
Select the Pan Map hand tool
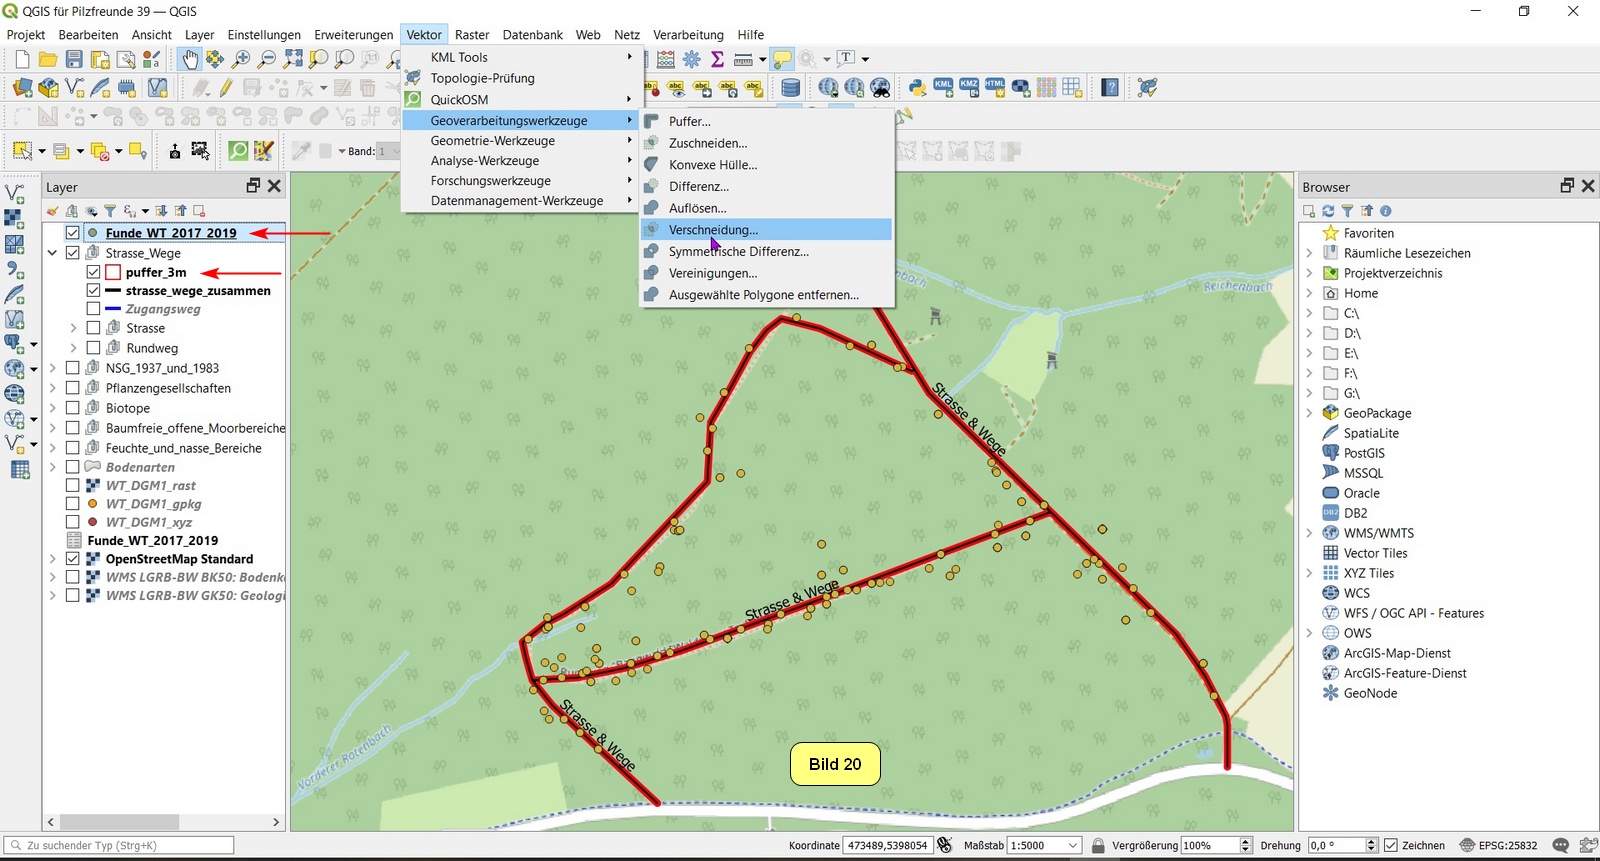tap(189, 60)
